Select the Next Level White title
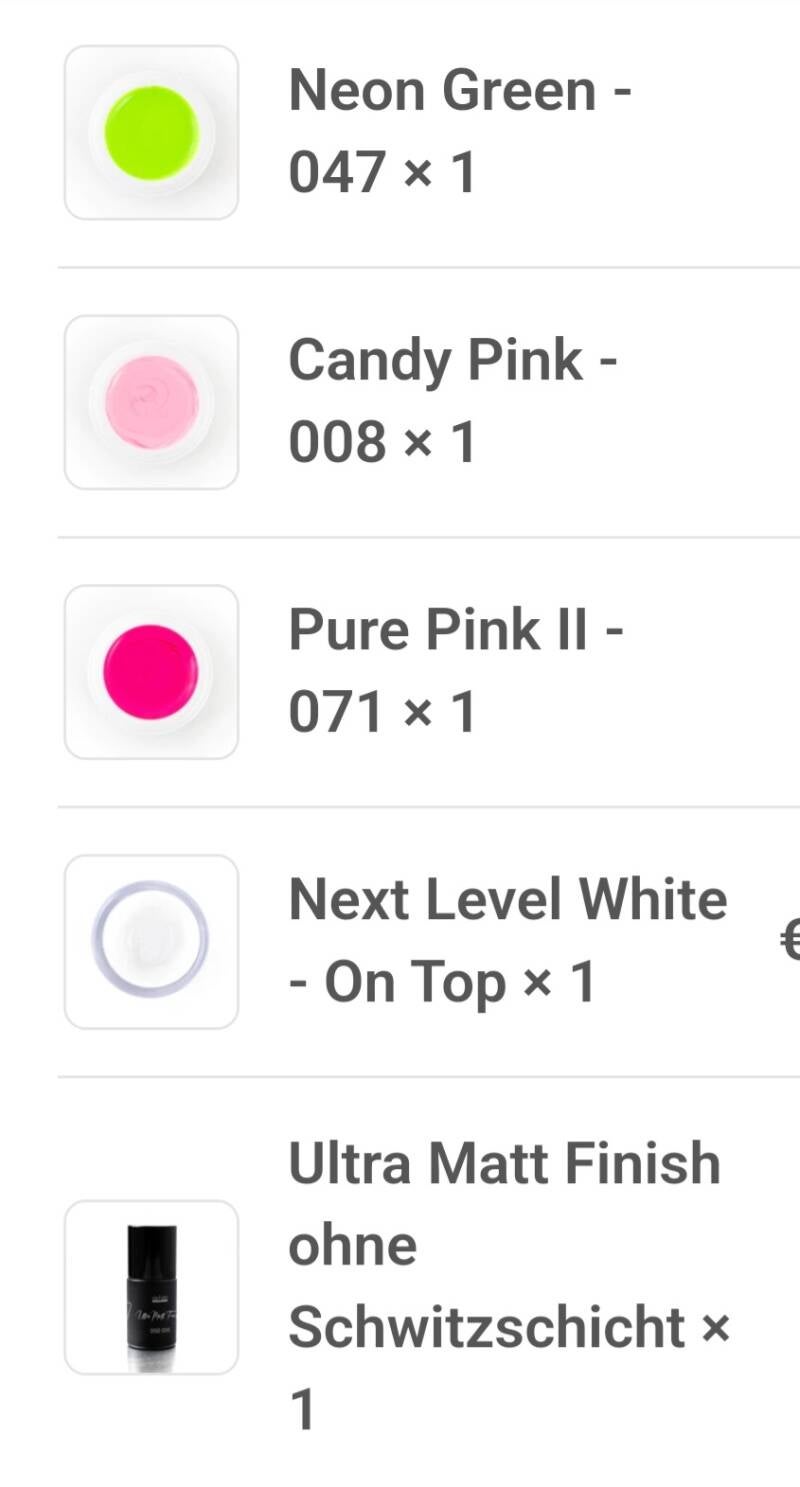This screenshot has width=800, height=1487. (x=507, y=900)
